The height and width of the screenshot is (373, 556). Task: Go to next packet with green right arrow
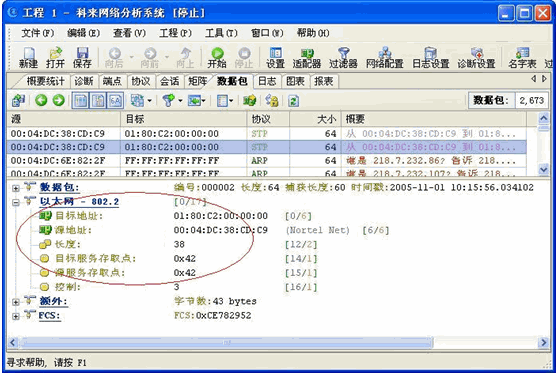click(x=59, y=100)
